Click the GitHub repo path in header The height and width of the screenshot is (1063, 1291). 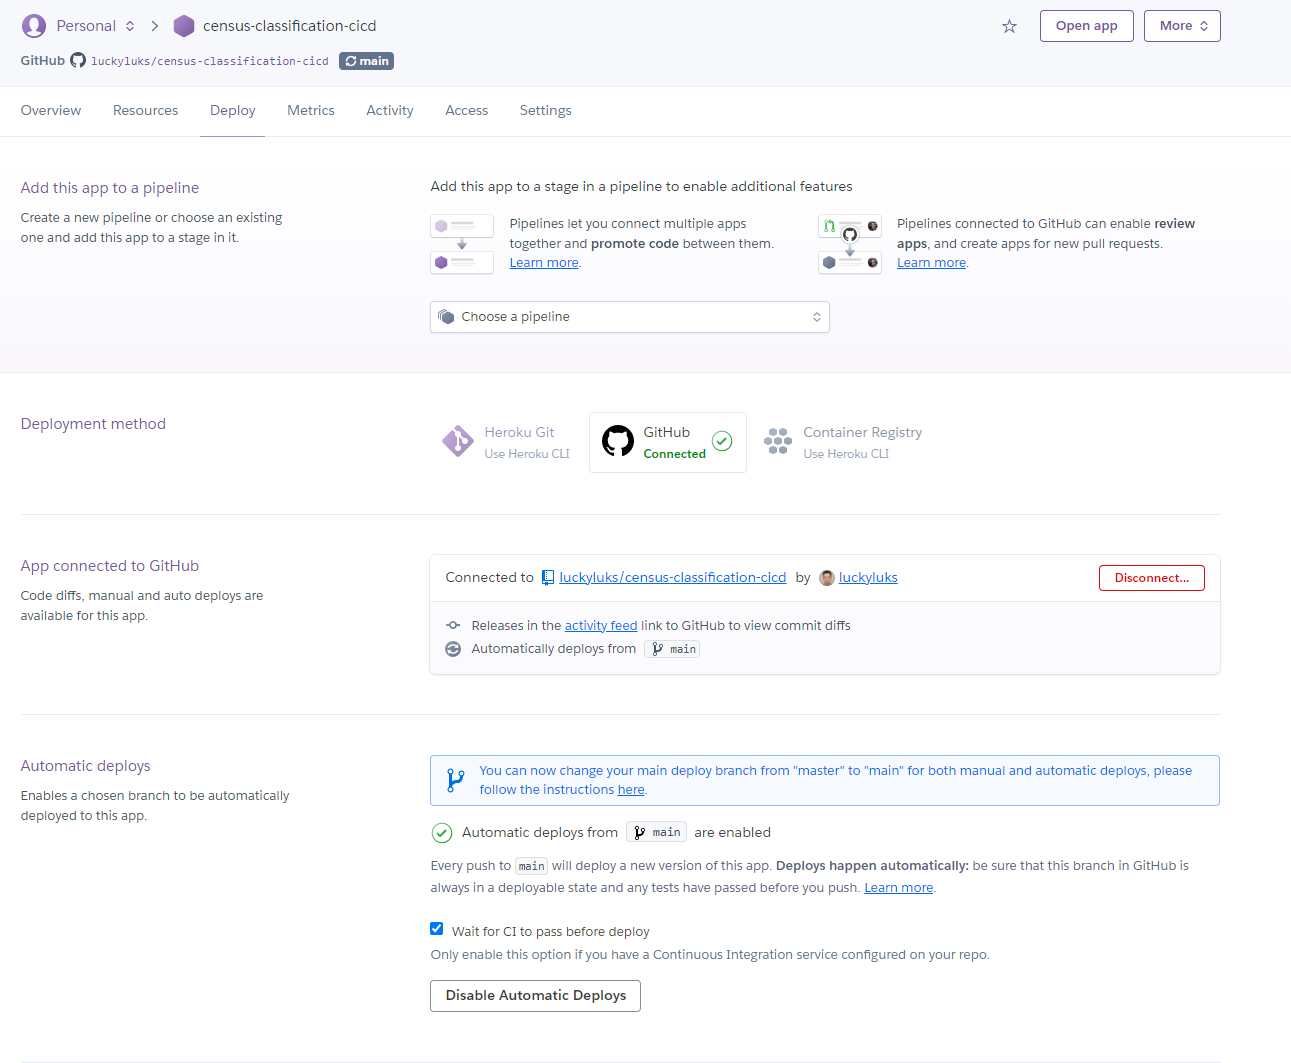pos(210,61)
